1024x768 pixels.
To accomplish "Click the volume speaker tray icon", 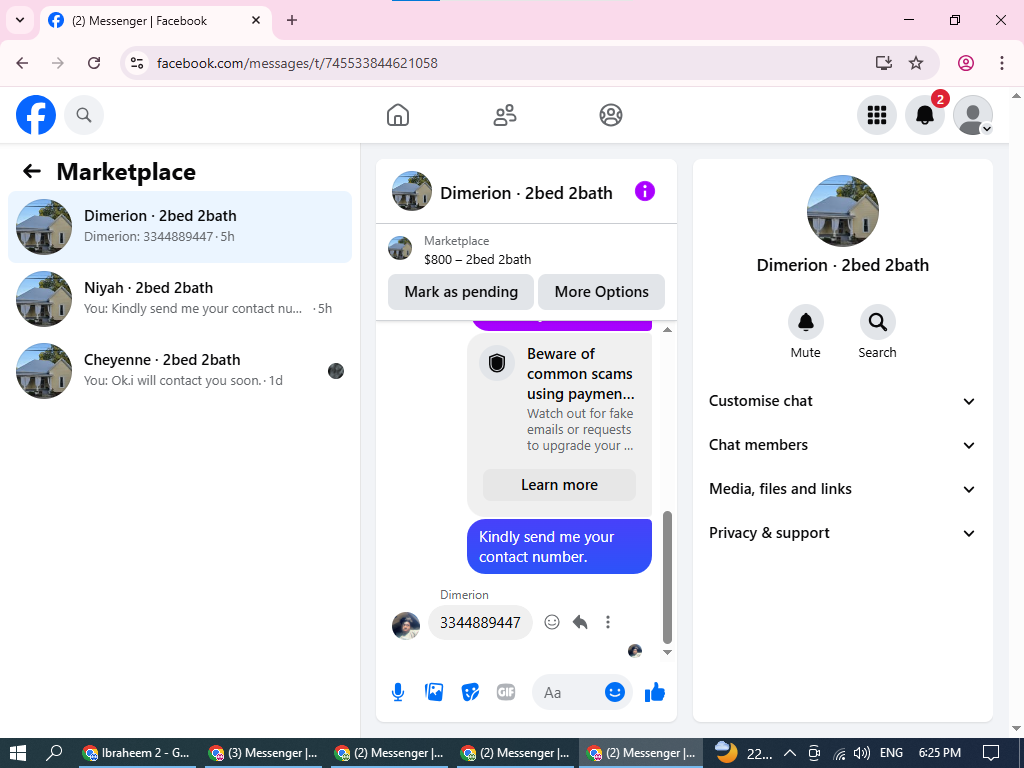I will click(861, 753).
